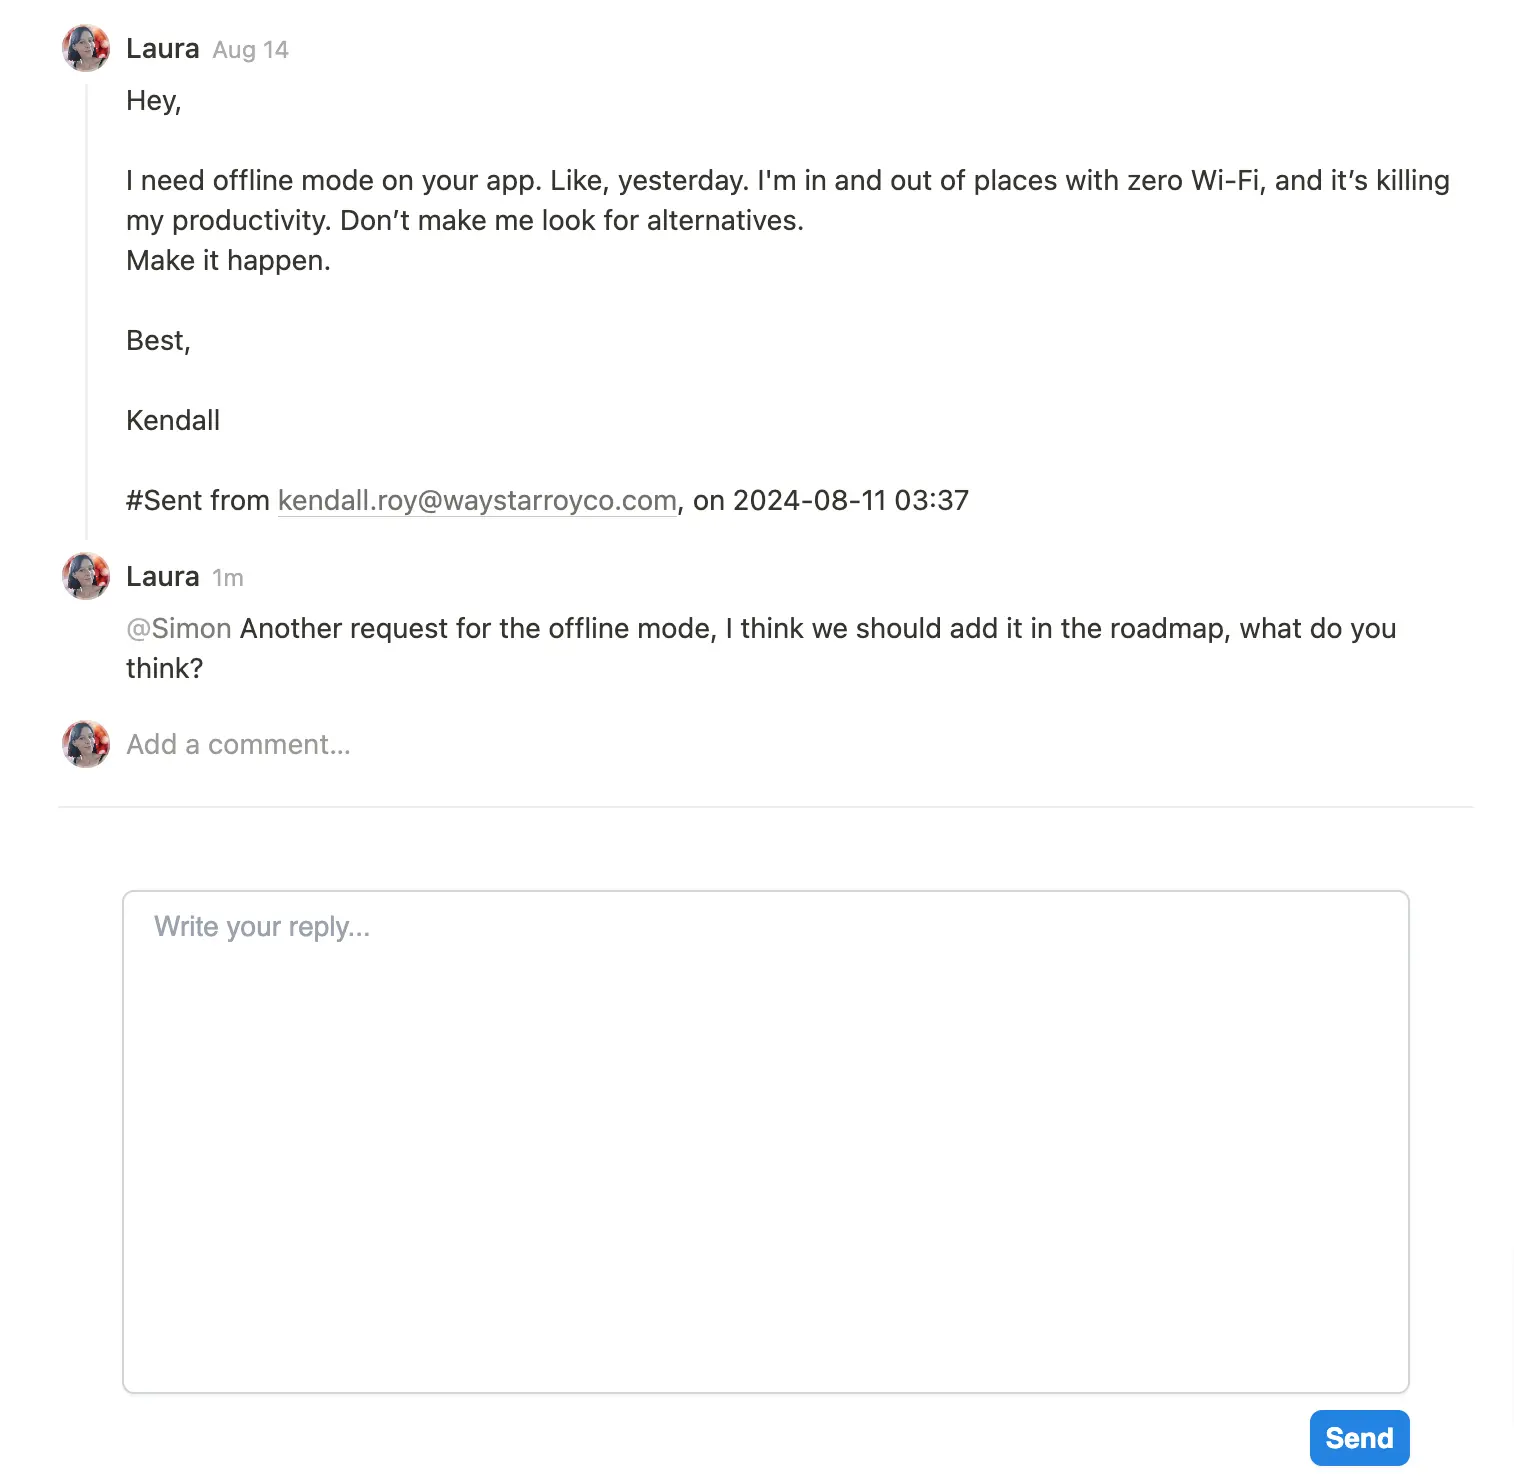Click Laura's avatar on the 1m comment
The height and width of the screenshot is (1482, 1514).
coord(86,576)
